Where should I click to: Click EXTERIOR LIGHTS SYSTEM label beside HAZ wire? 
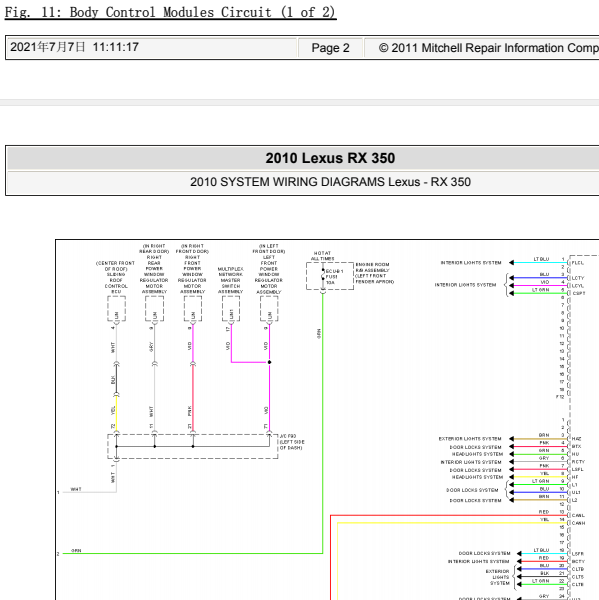click(x=470, y=439)
